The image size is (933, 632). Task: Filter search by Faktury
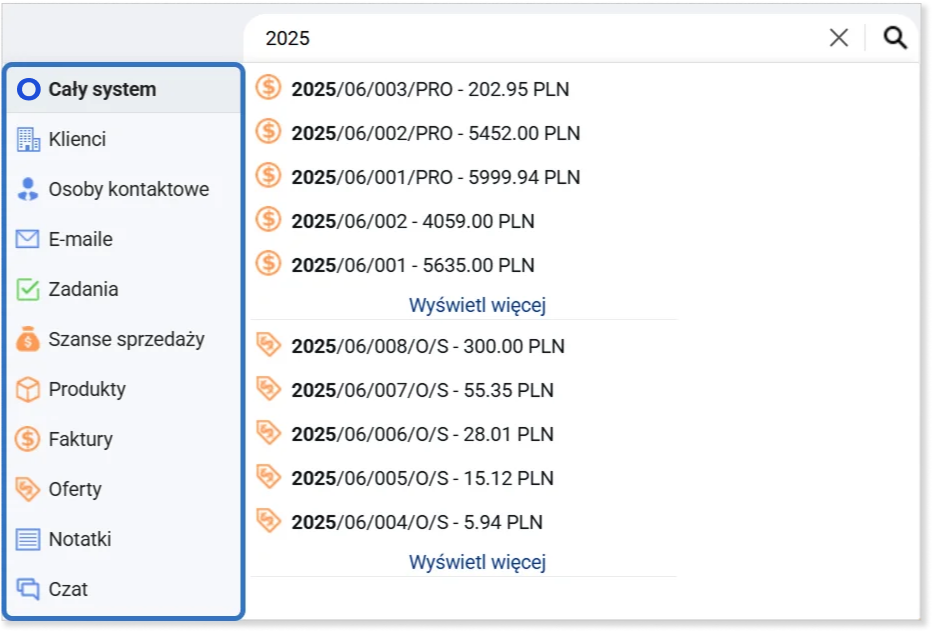[80, 439]
